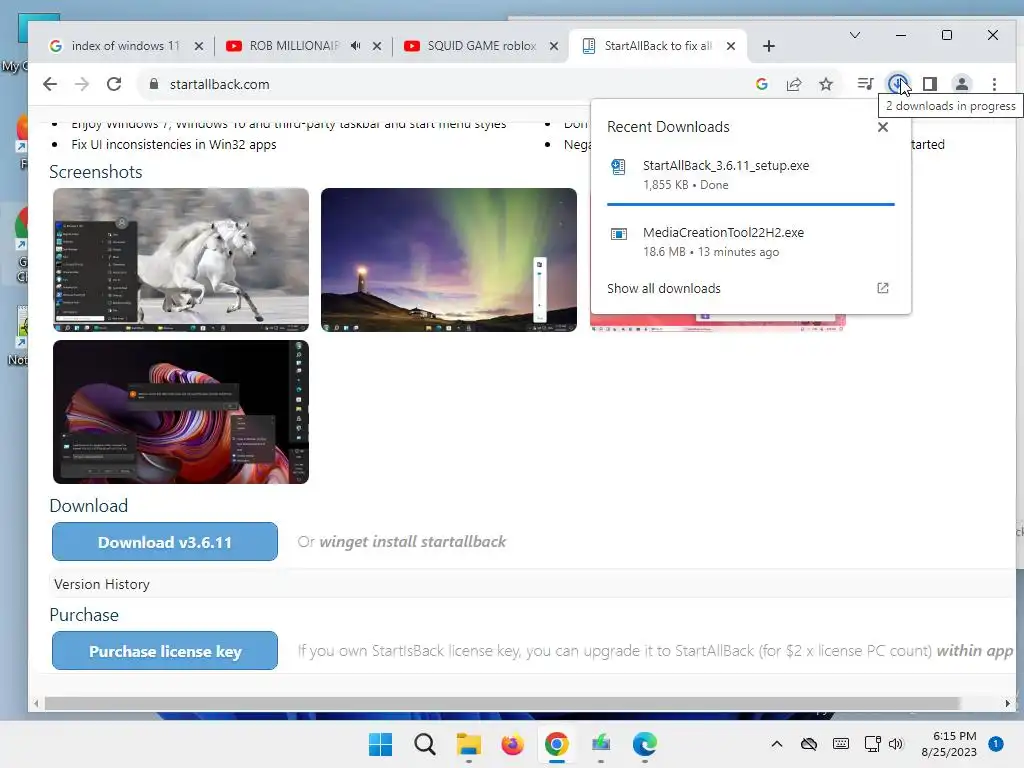Toggle the downloads toolbar icon
This screenshot has height=768, width=1024.
[x=897, y=84]
